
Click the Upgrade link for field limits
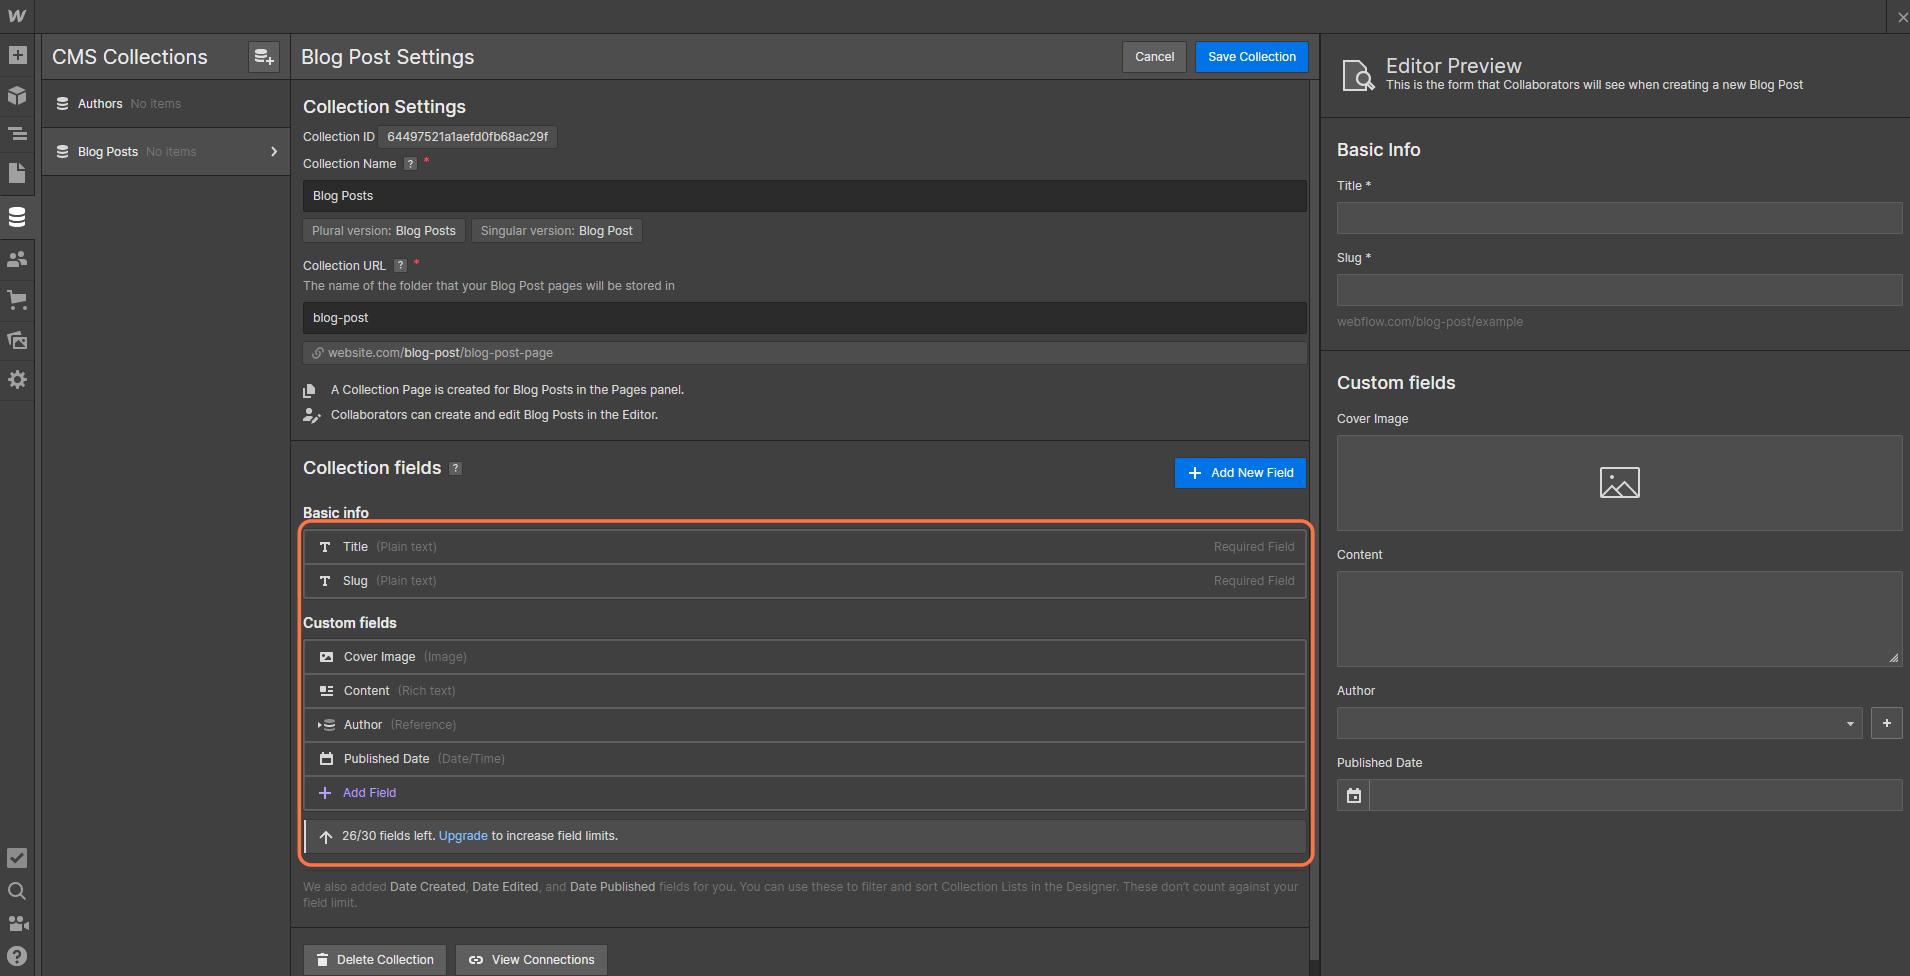click(463, 835)
